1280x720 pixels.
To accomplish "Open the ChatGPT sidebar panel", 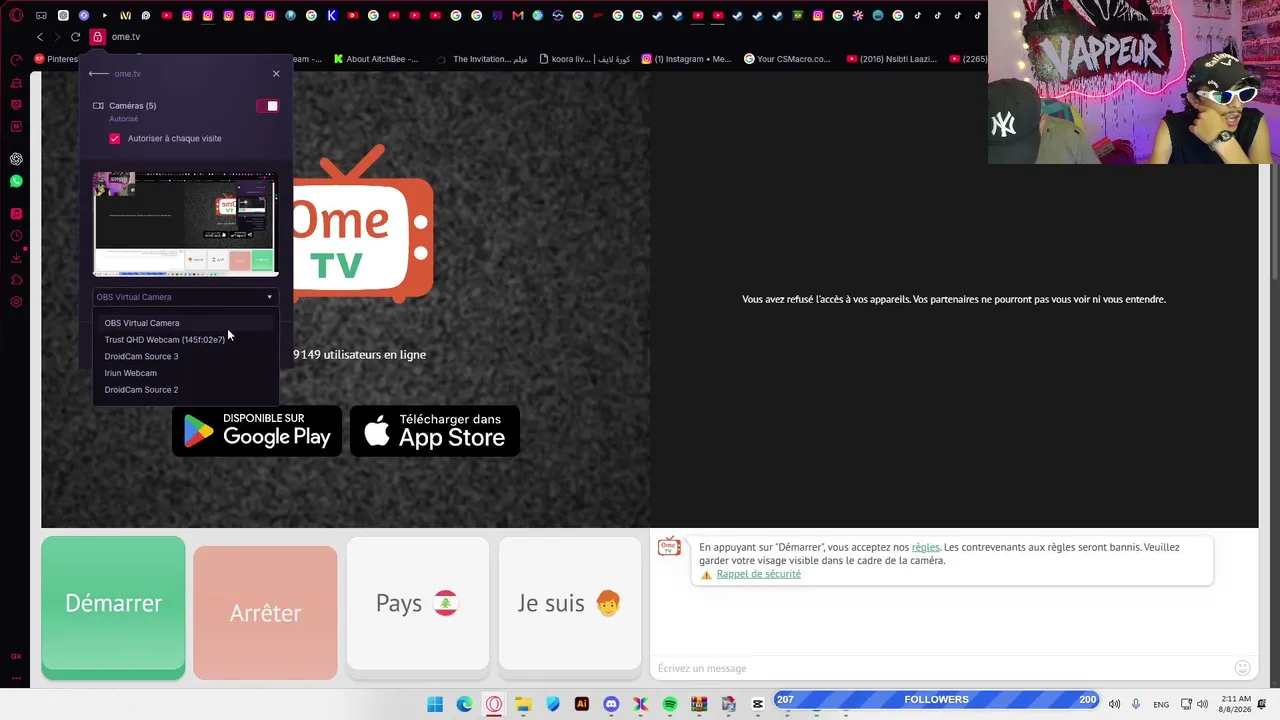I will 16,159.
